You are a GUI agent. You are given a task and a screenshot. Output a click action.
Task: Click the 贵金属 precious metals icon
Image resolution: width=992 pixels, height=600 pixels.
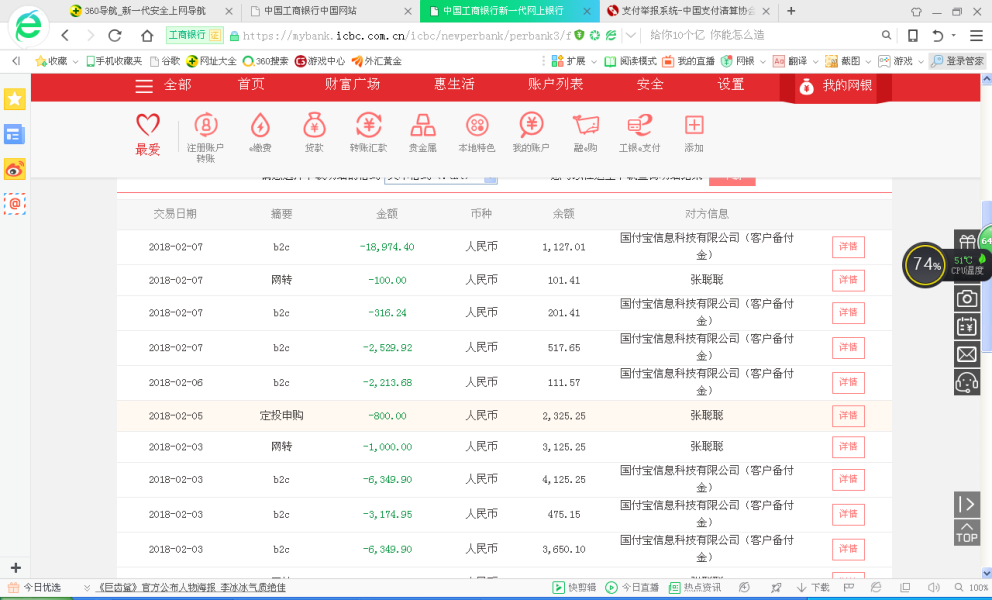point(422,126)
